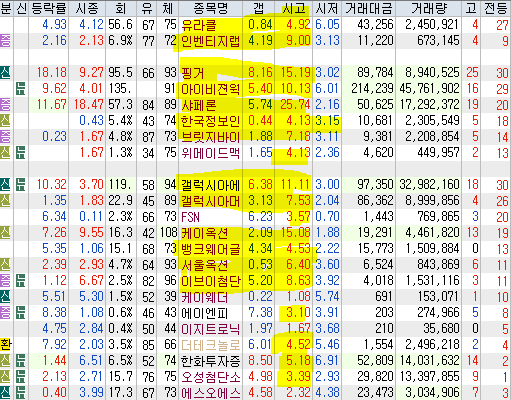Select the stock name 인벤티지랩

(210, 41)
